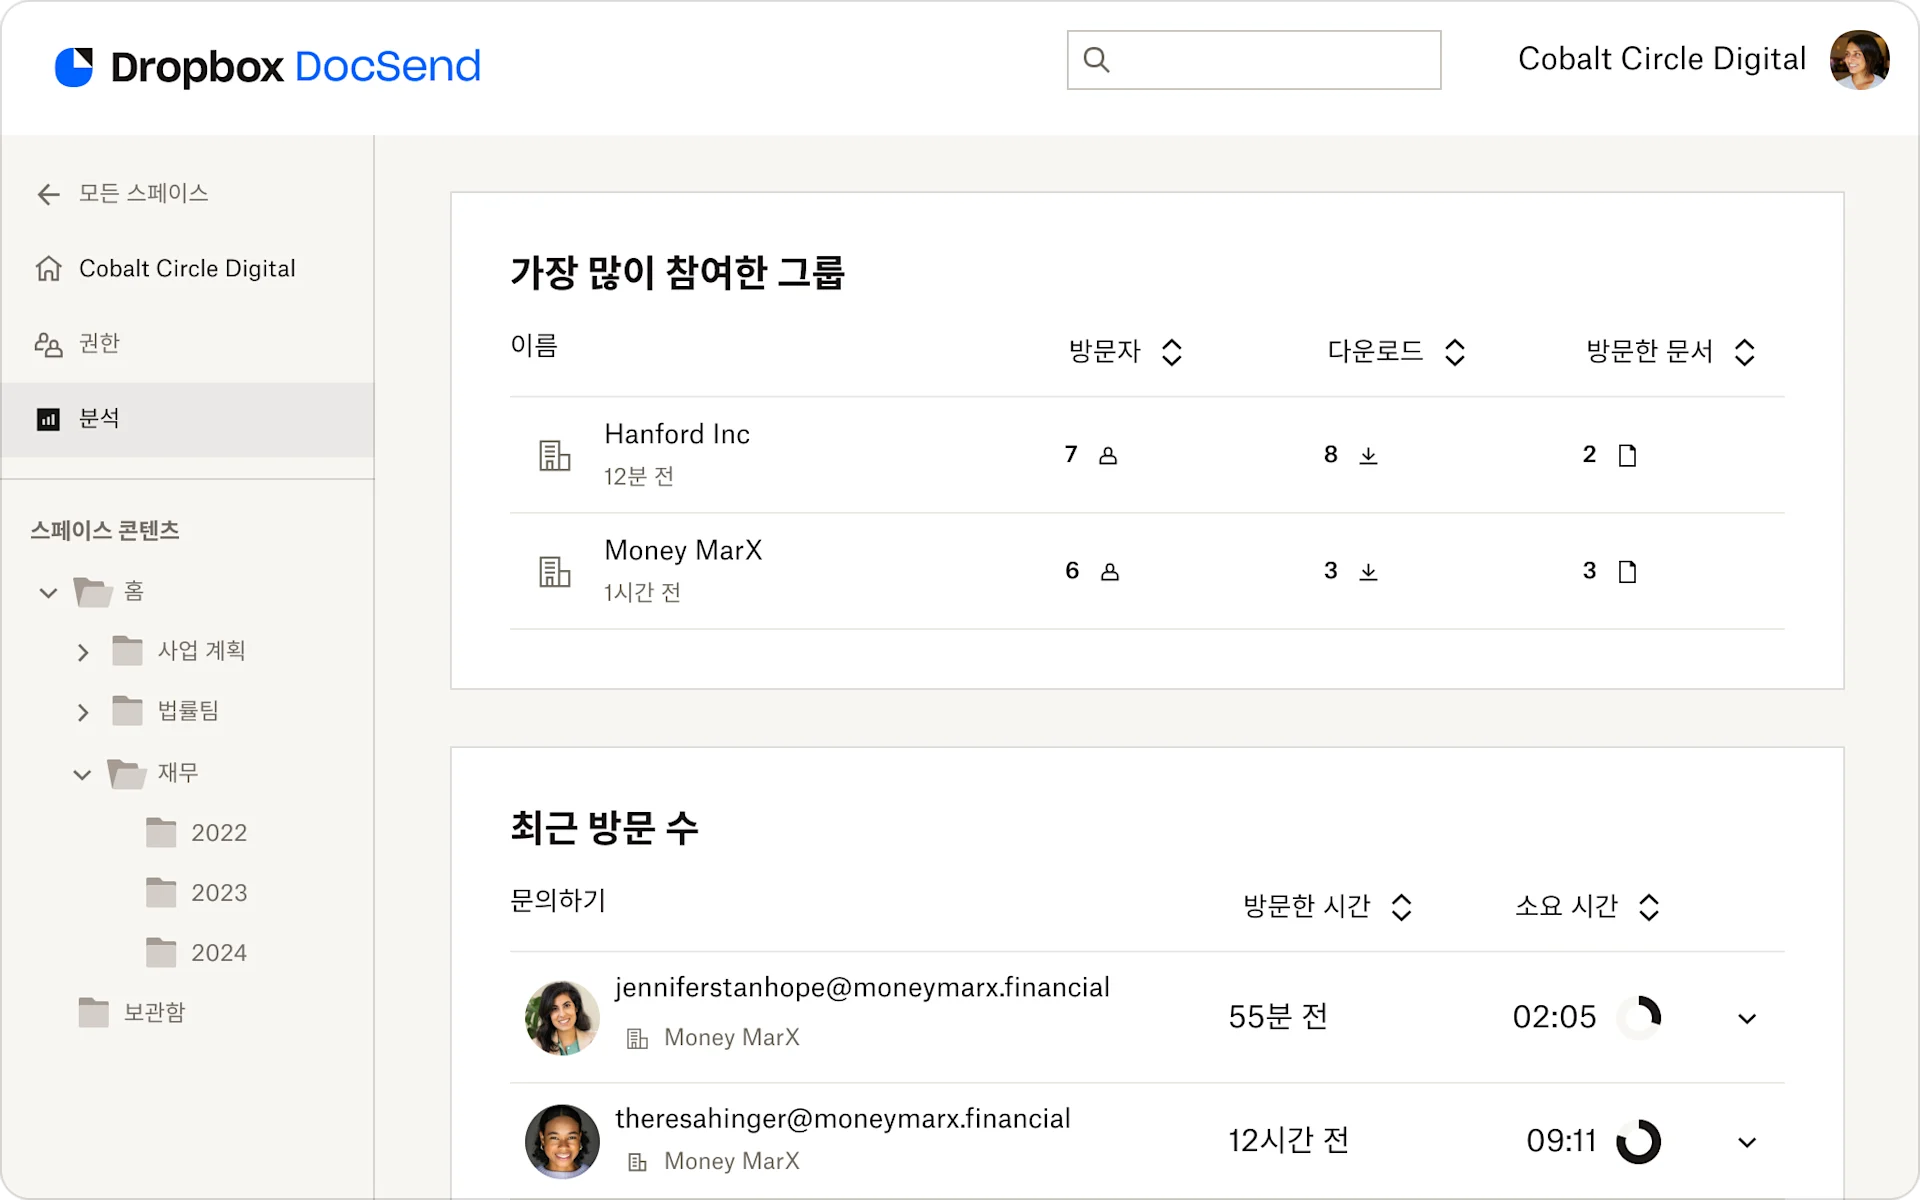Select 법률팀 tree label
The width and height of the screenshot is (1920, 1200).
pyautogui.click(x=188, y=711)
